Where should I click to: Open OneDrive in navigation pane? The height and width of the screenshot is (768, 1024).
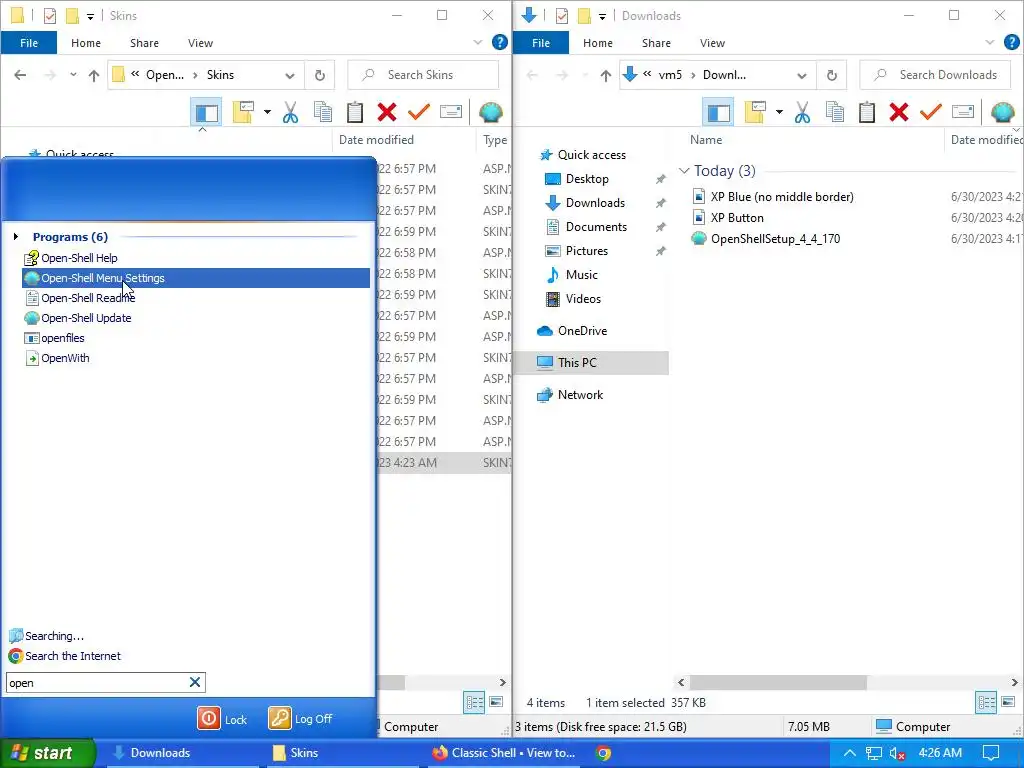click(x=582, y=330)
